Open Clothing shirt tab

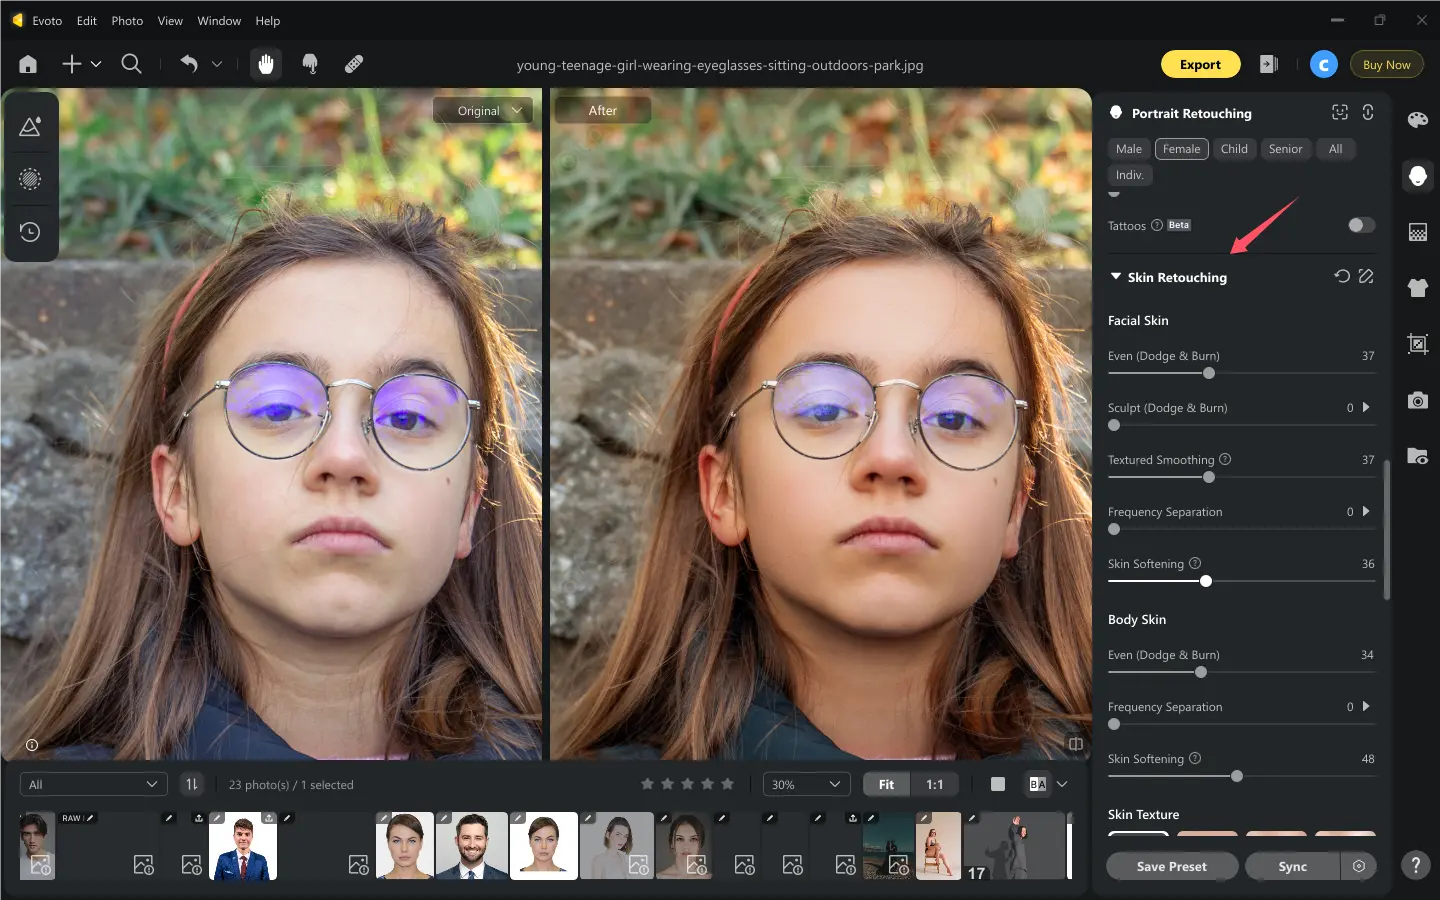1418,288
